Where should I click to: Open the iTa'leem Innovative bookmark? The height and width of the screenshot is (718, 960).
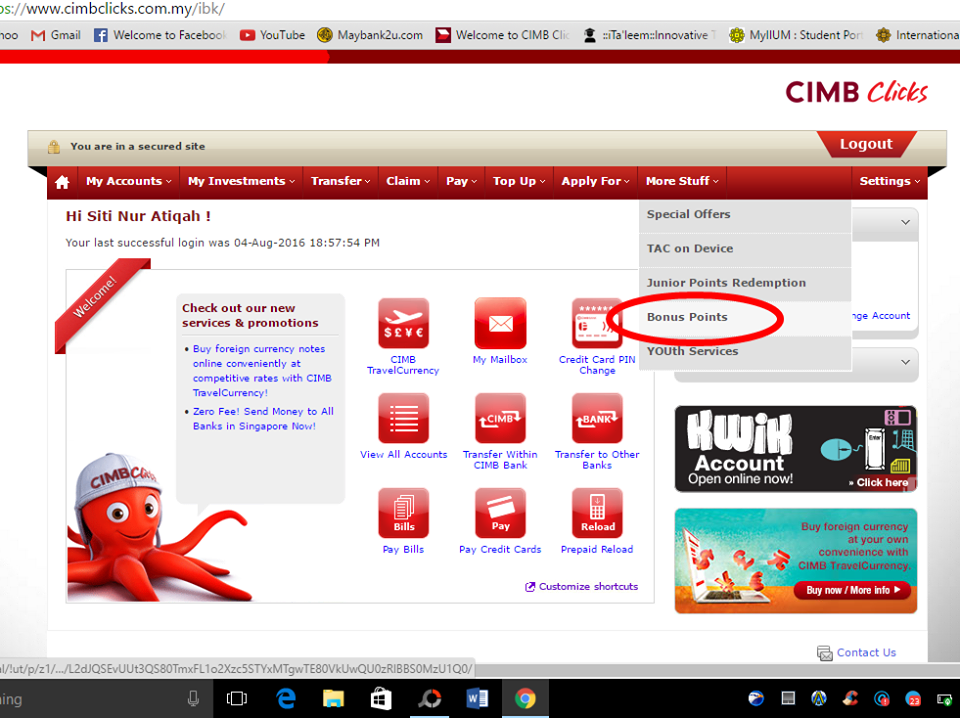pos(650,35)
